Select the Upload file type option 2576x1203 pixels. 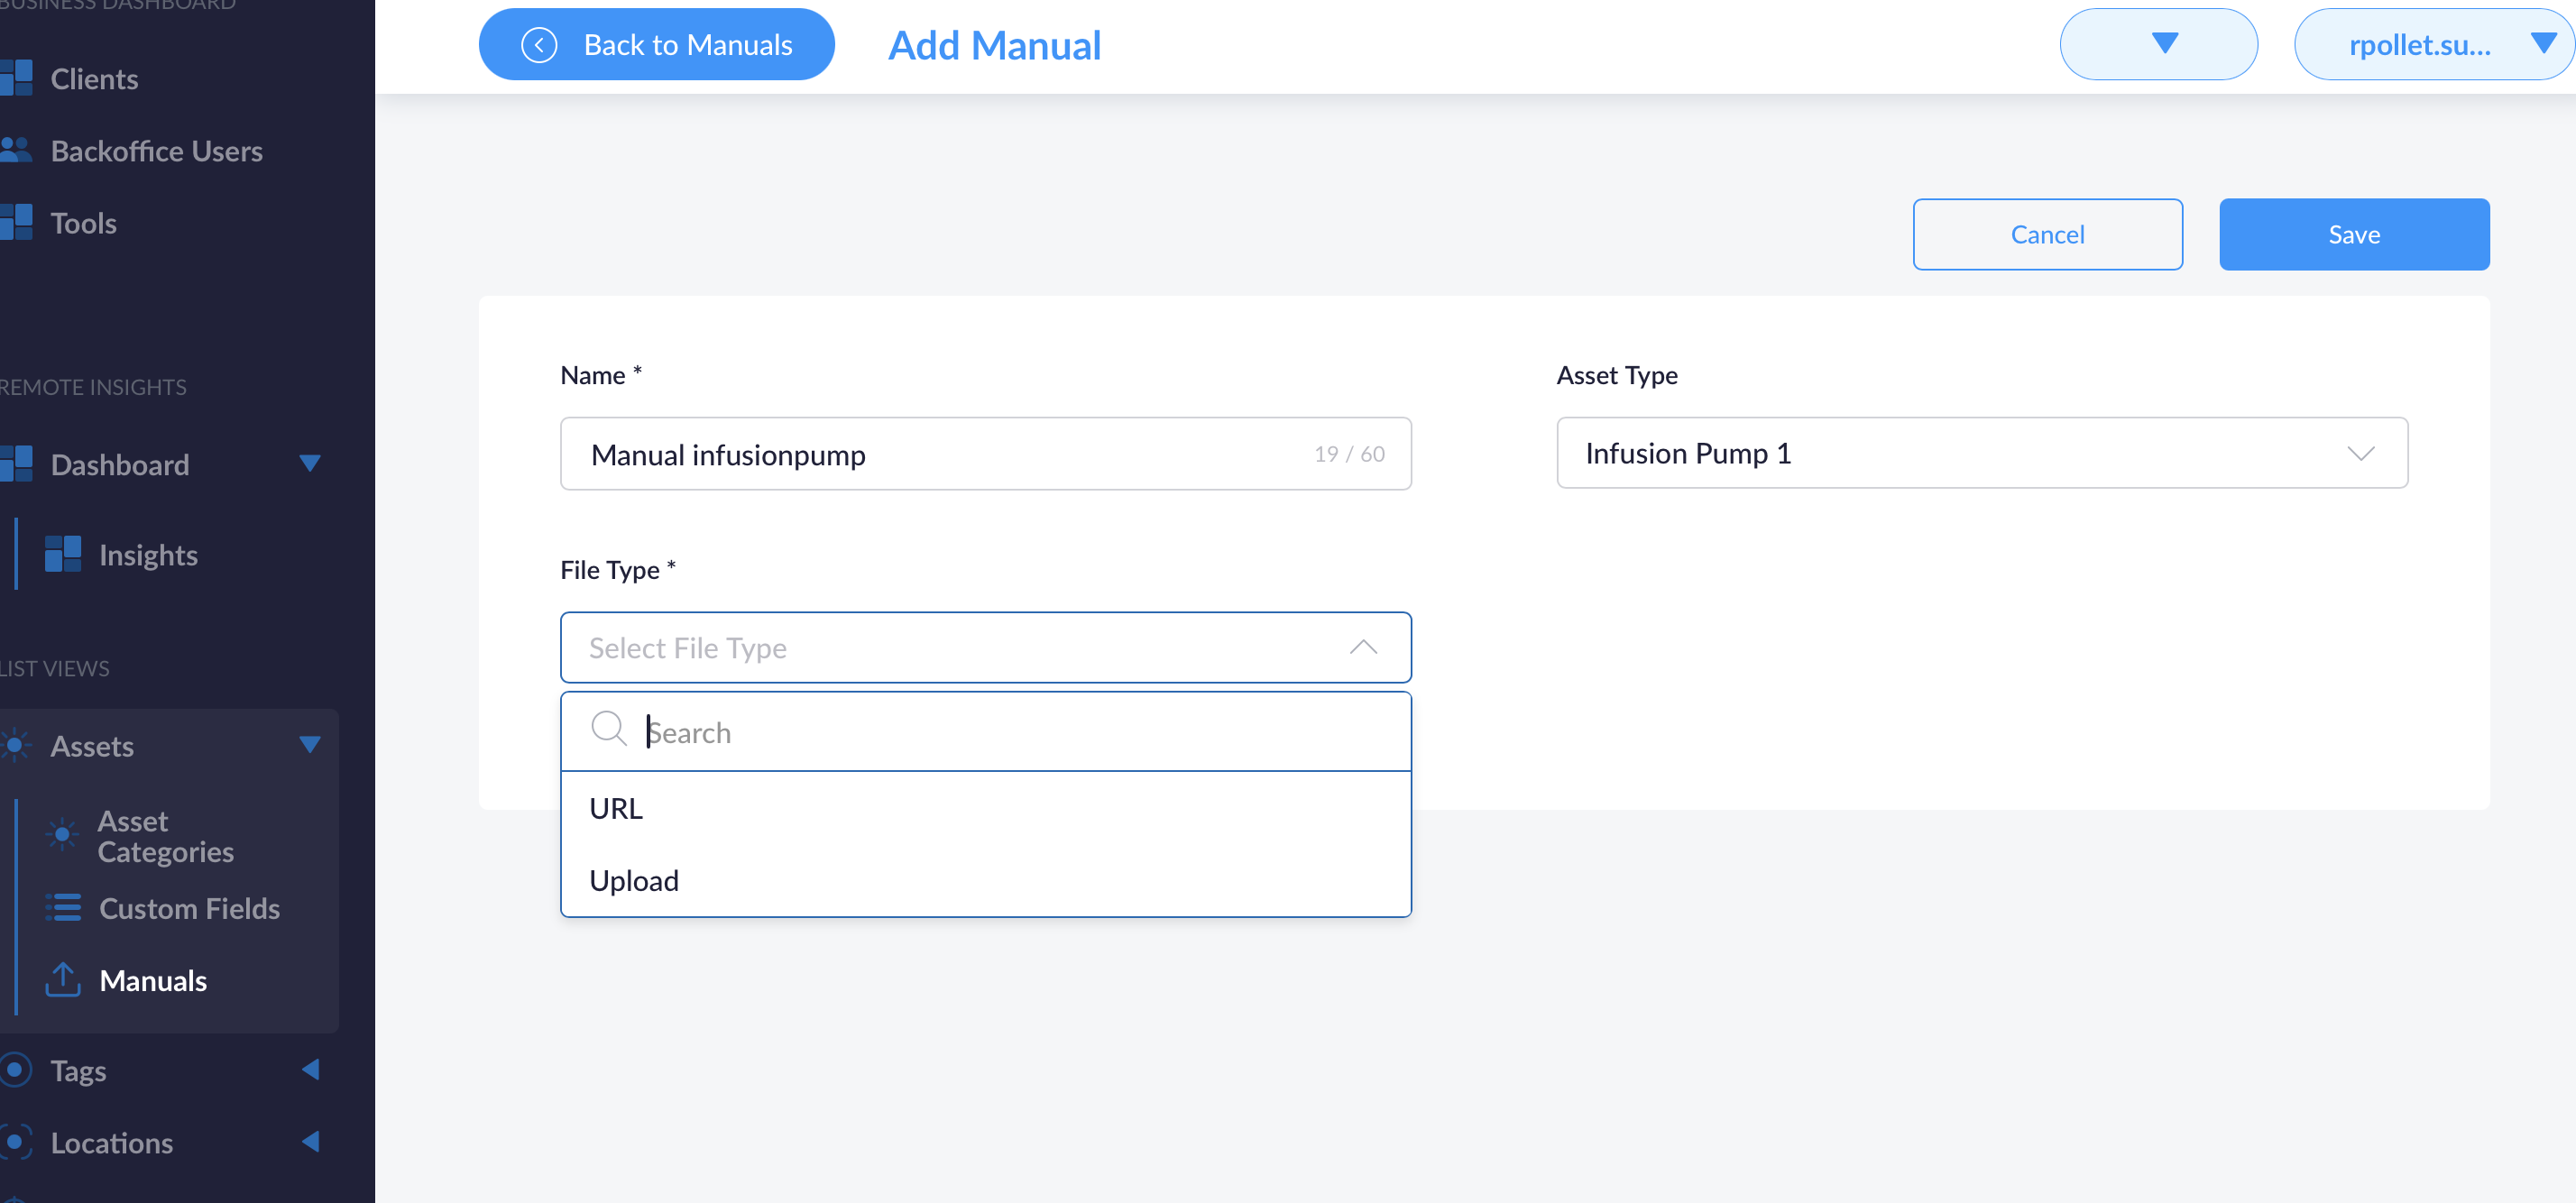coord(985,880)
